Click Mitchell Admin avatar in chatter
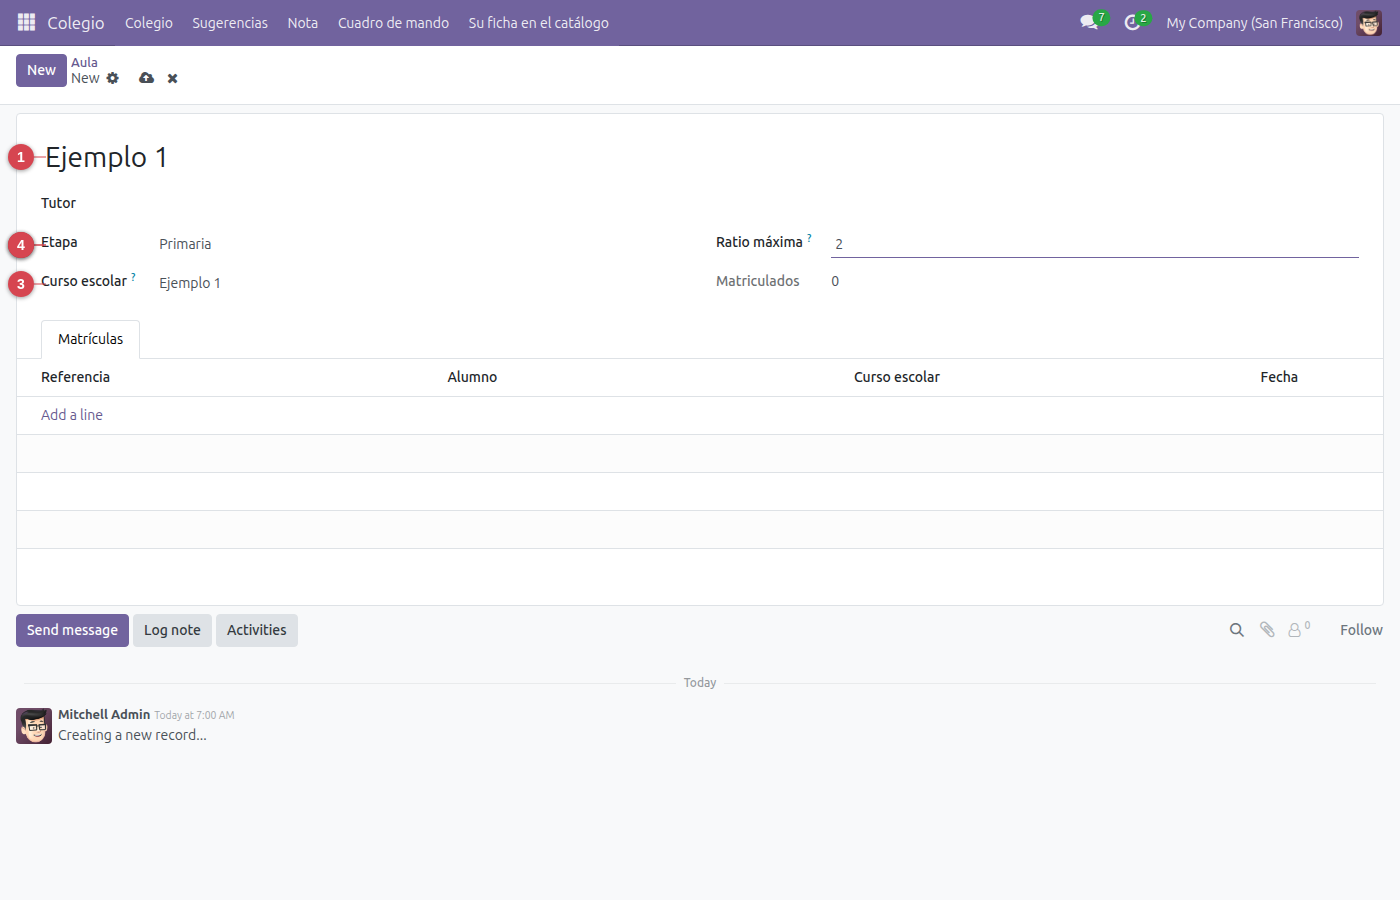This screenshot has width=1400, height=900. (34, 726)
